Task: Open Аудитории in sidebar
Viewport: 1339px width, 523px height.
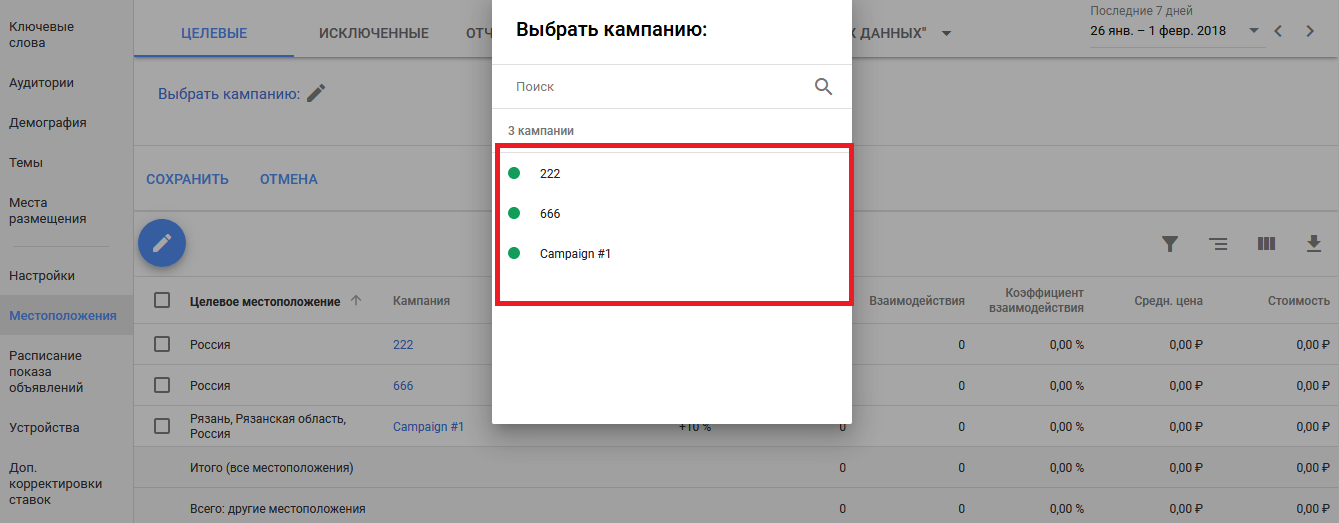Action: 41,83
